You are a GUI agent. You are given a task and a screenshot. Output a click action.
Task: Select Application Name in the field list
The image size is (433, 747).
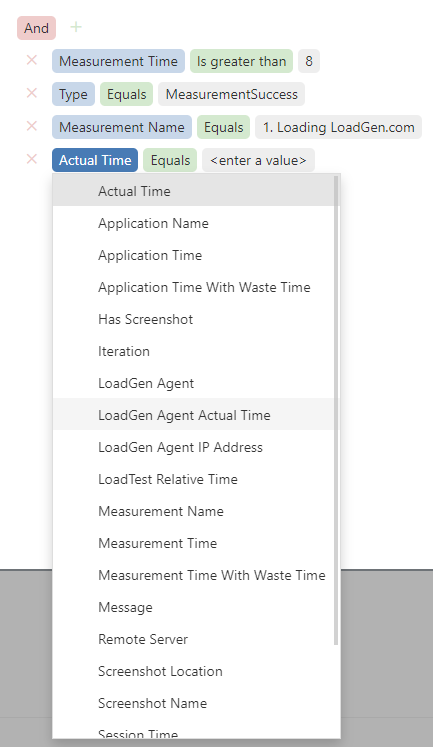196,223
